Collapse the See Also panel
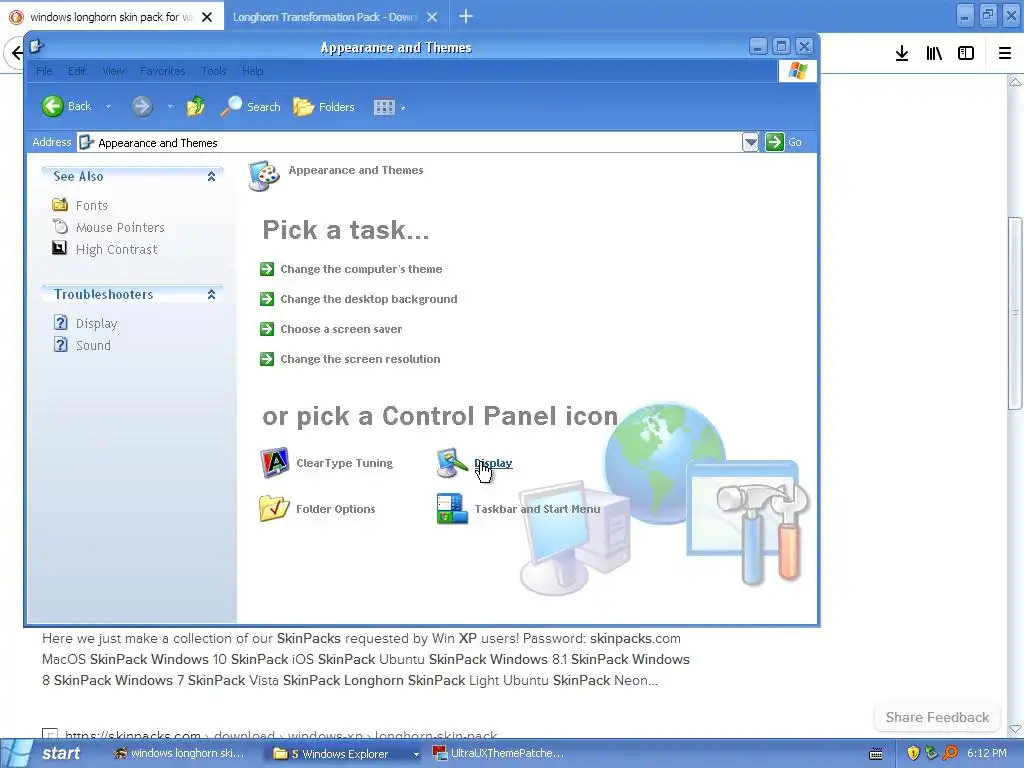The width and height of the screenshot is (1024, 768). tap(211, 176)
